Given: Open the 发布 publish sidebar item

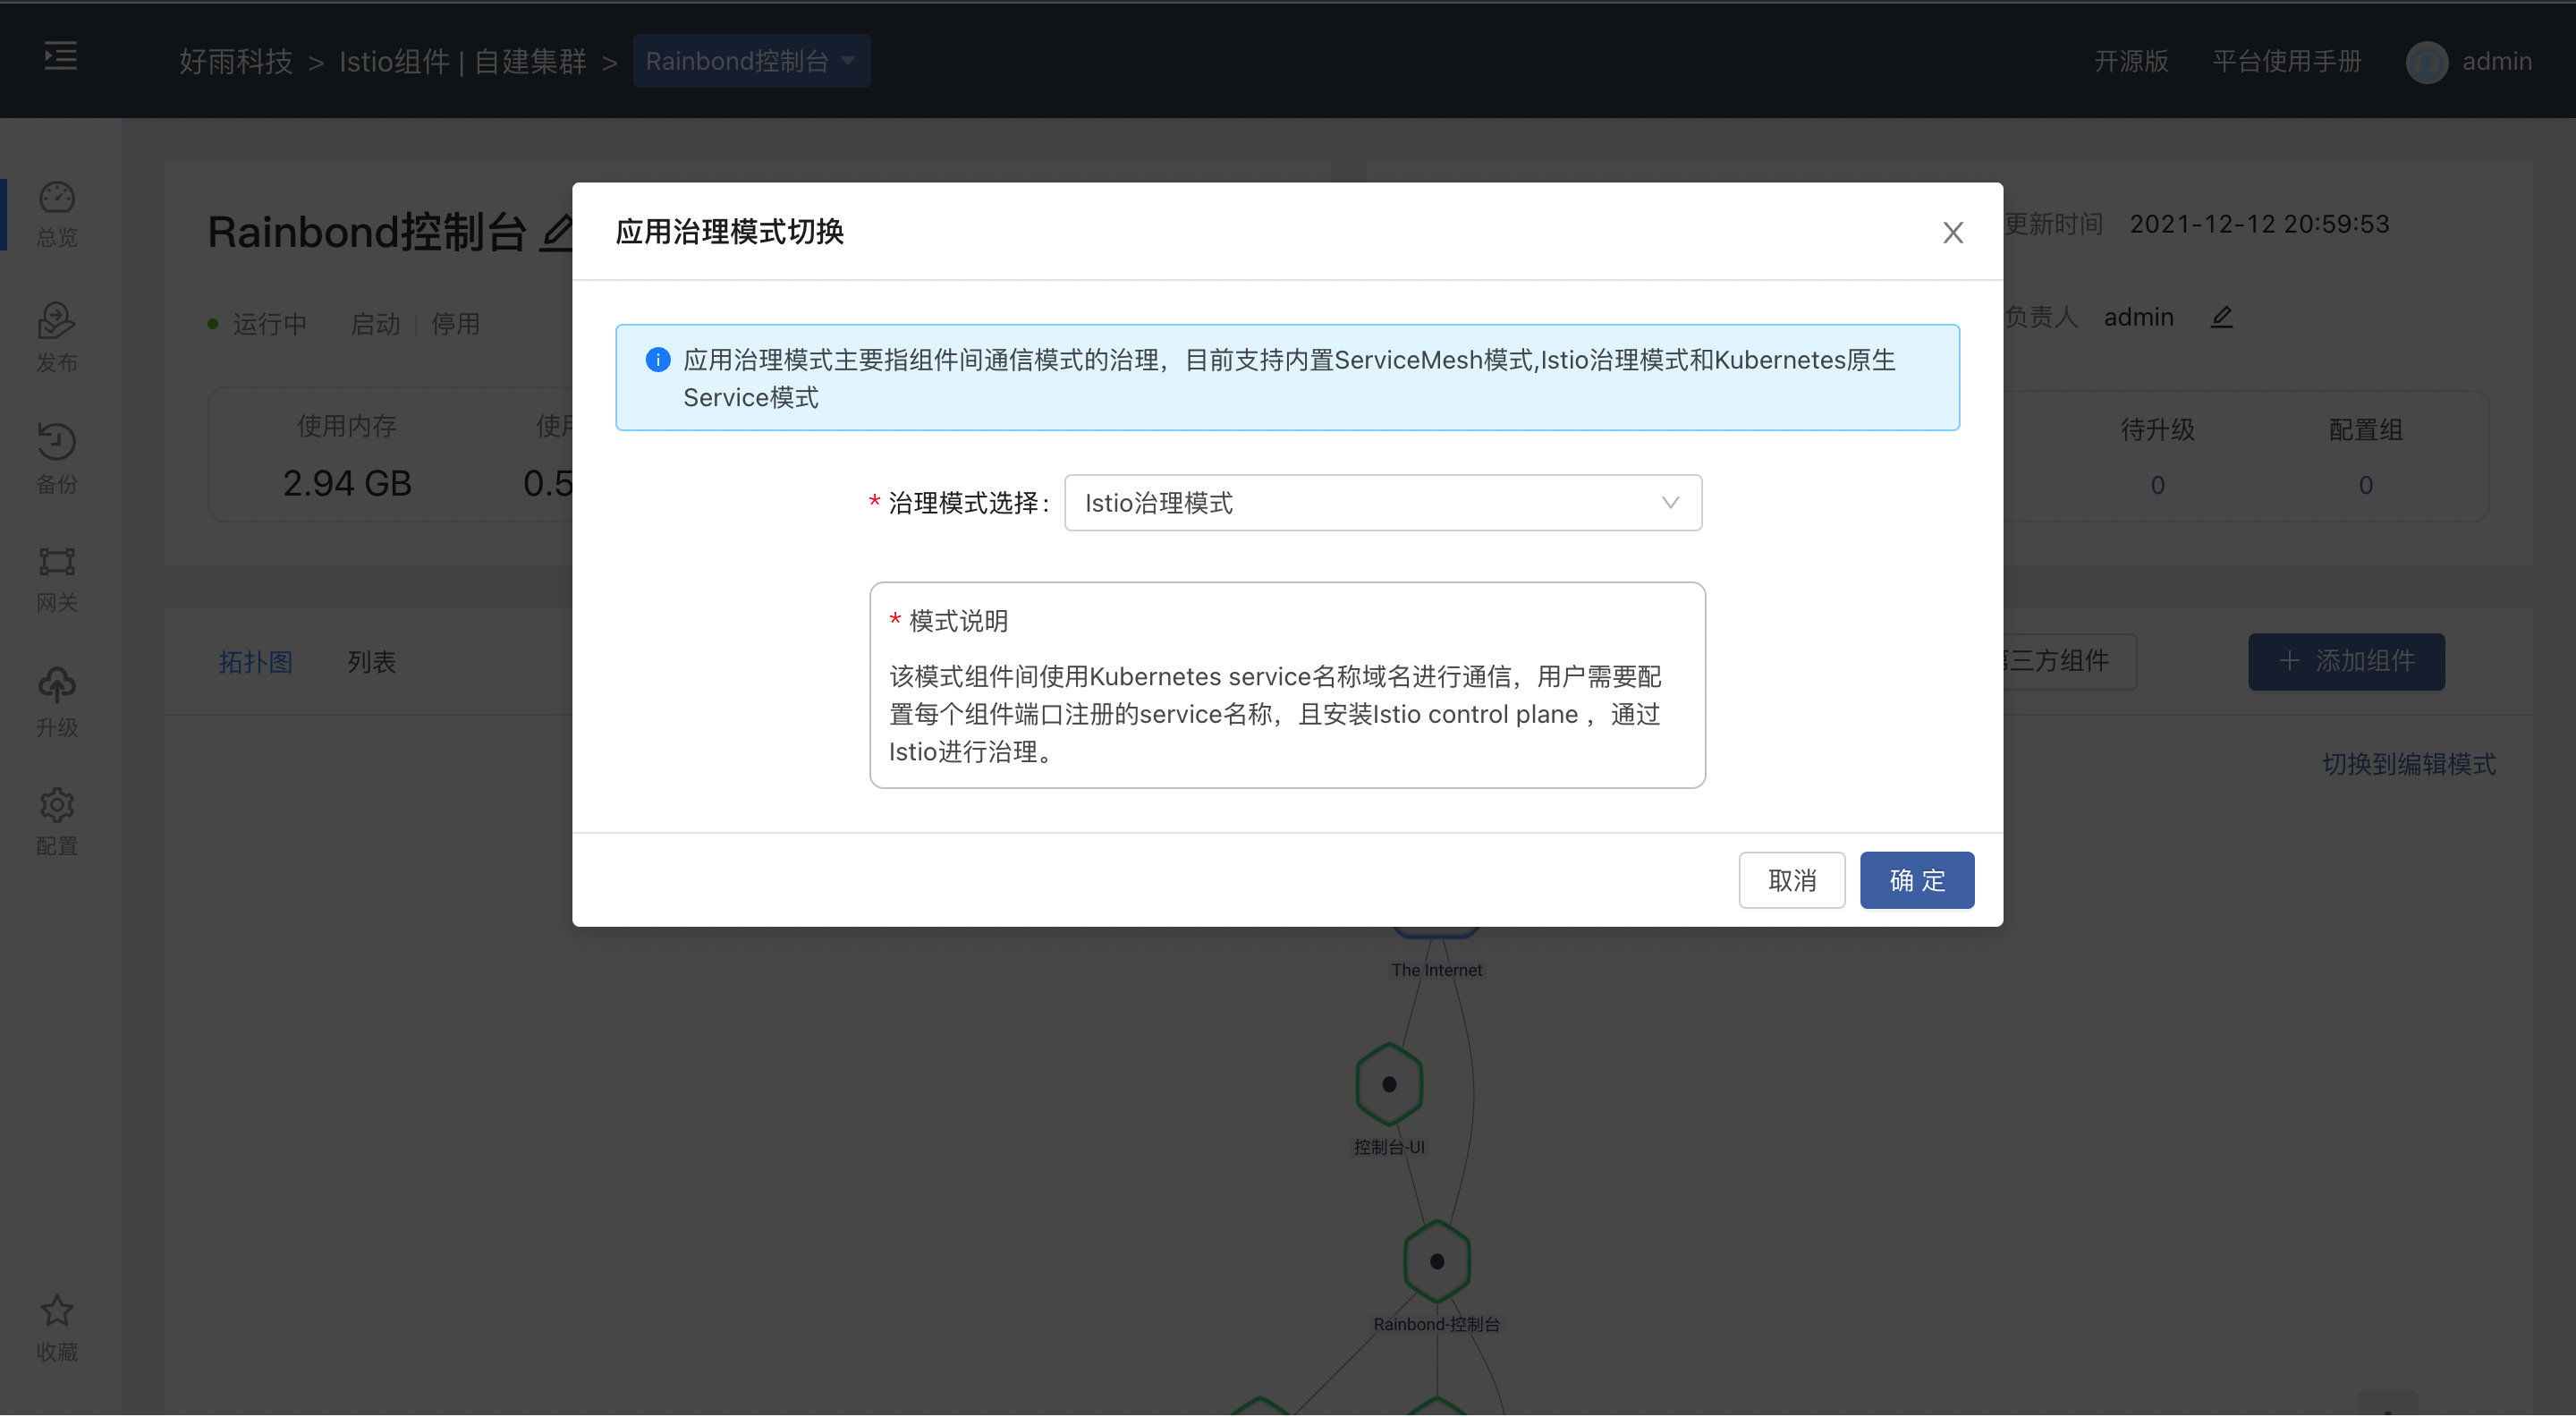Looking at the screenshot, I should pyautogui.click(x=57, y=338).
